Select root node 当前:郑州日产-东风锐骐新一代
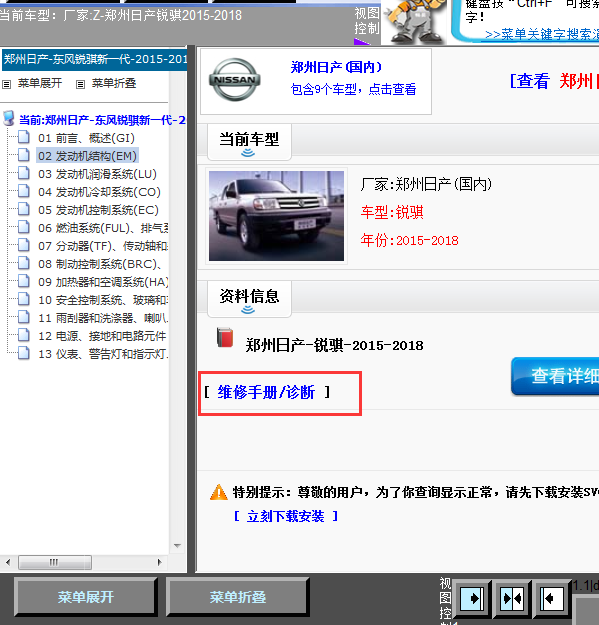The width and height of the screenshot is (599, 625). click(102, 120)
